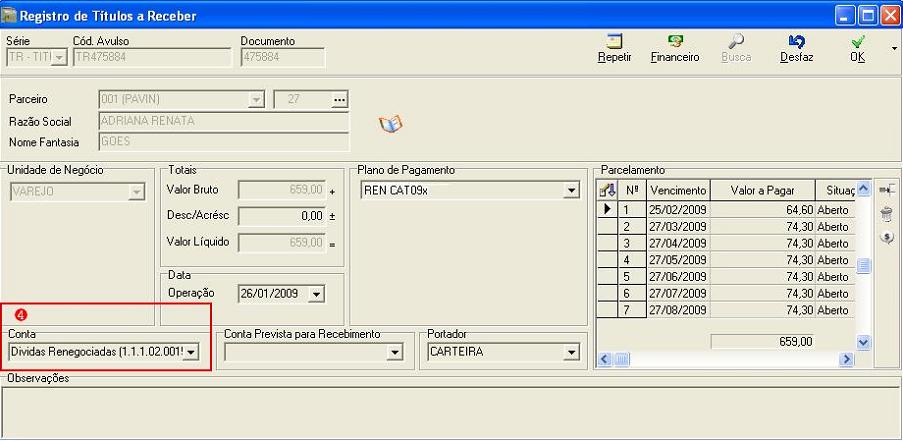The image size is (903, 441).
Task: Click the Repetir toolbar button
Action: 614,48
